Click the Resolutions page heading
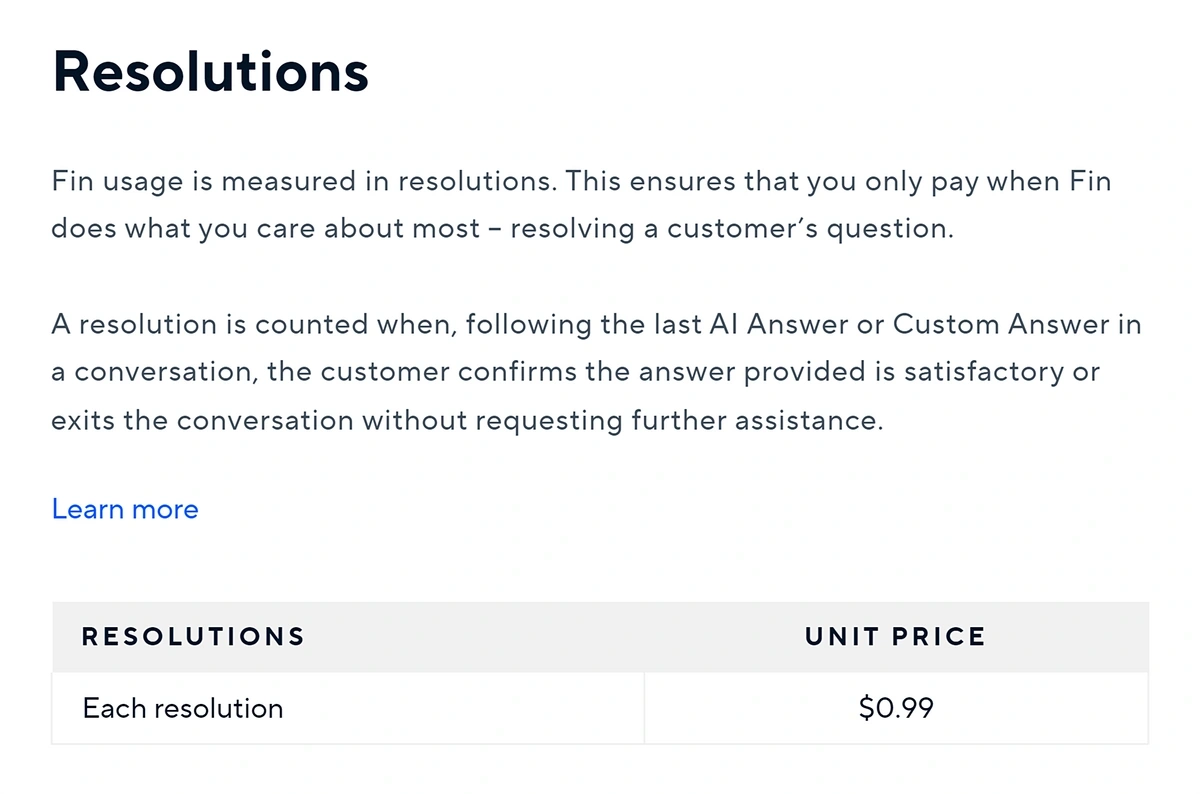The width and height of the screenshot is (1200, 794). click(x=211, y=72)
